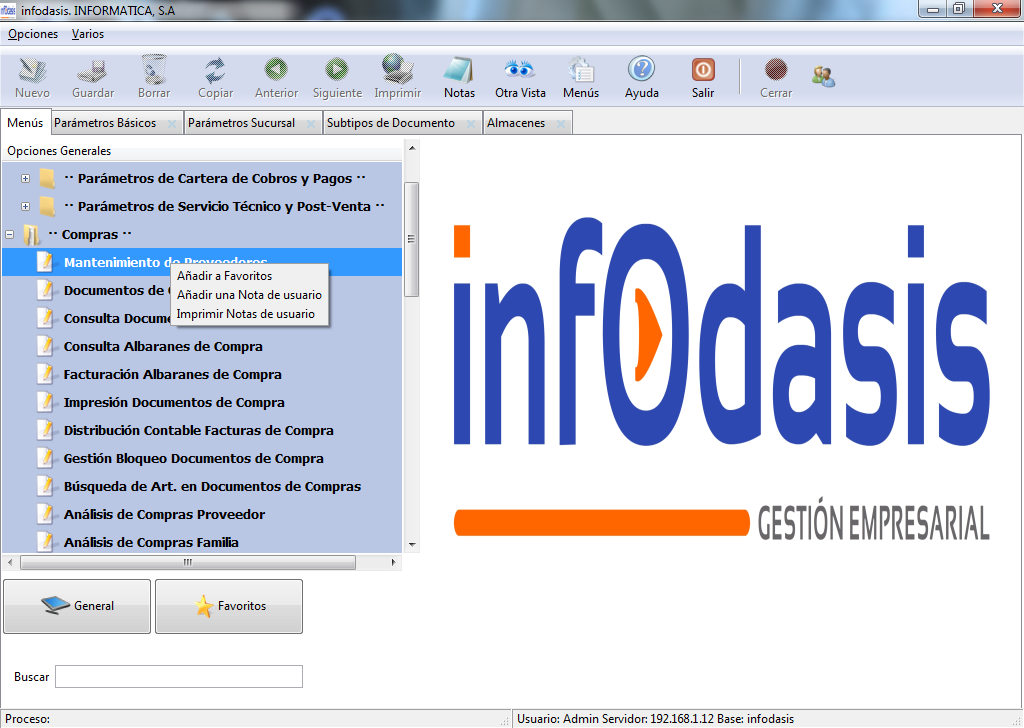Viewport: 1024px width, 728px height.
Task: Select Distribución Contable Facturas de Compra
Action: [199, 430]
